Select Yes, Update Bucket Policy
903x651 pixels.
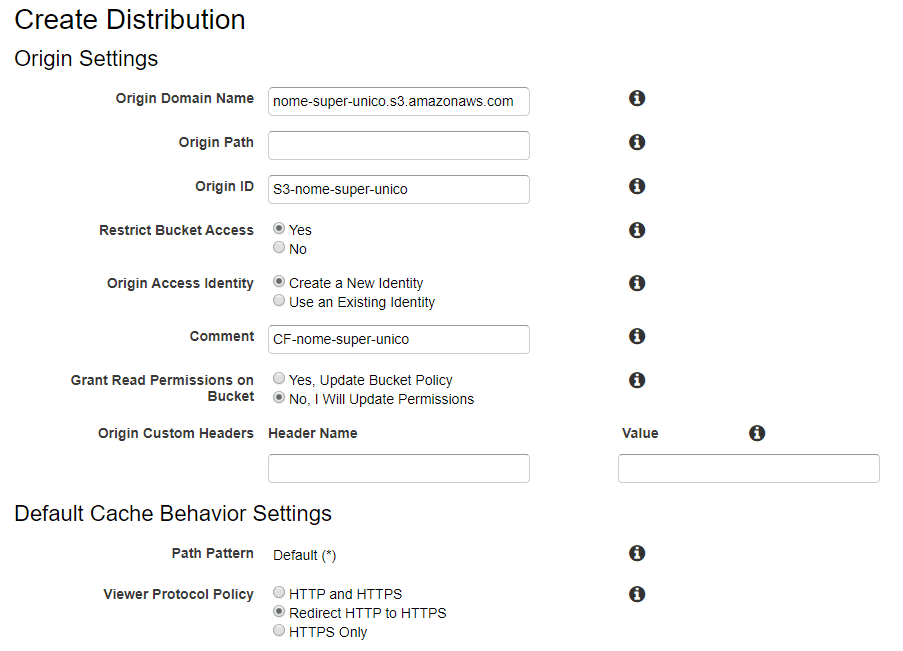[279, 380]
